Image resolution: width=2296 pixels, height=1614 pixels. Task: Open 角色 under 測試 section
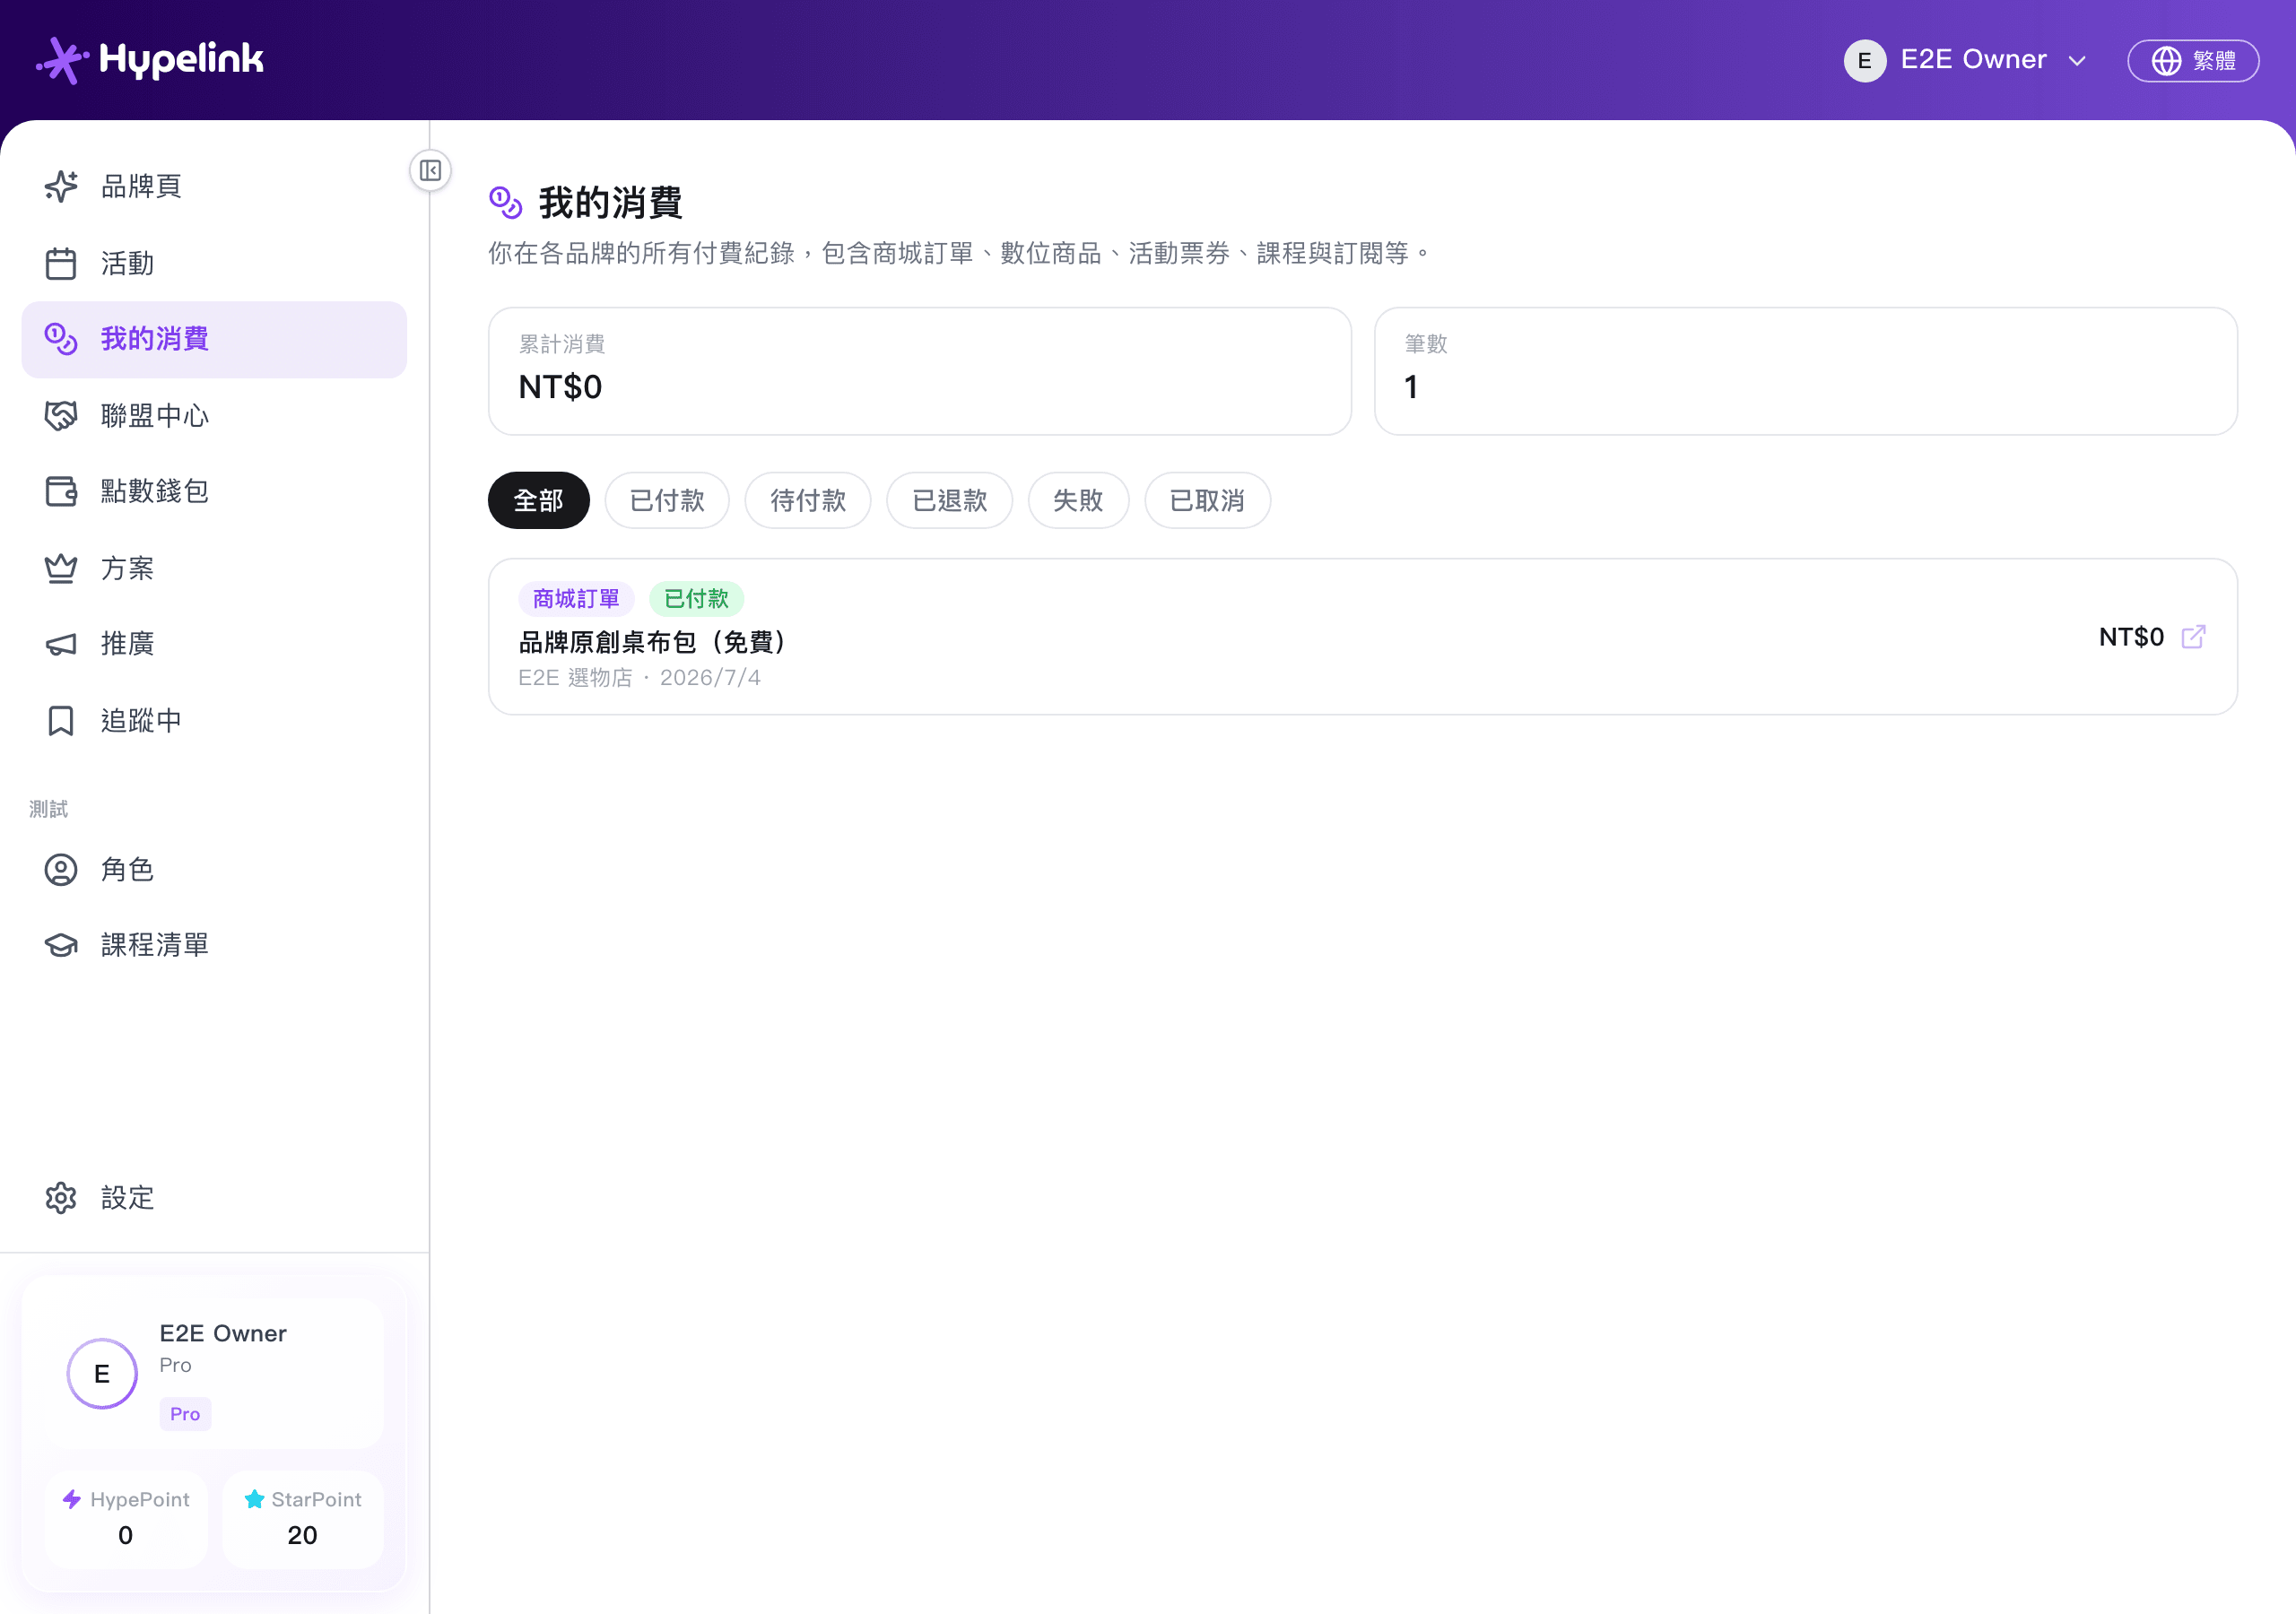pos(214,870)
